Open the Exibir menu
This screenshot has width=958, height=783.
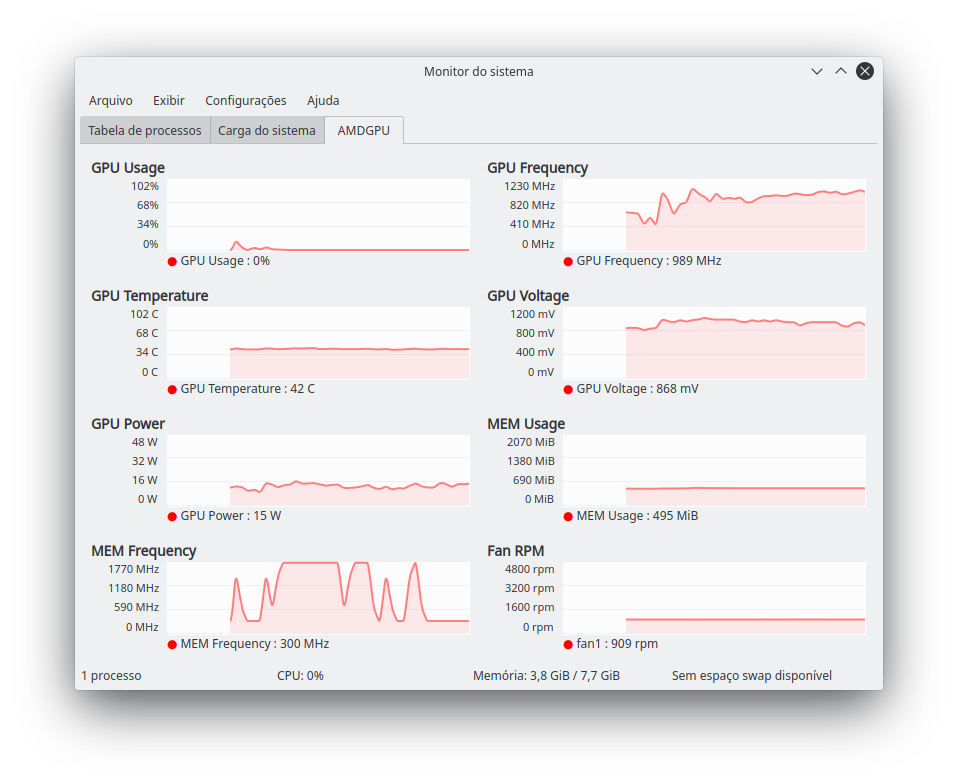click(169, 100)
